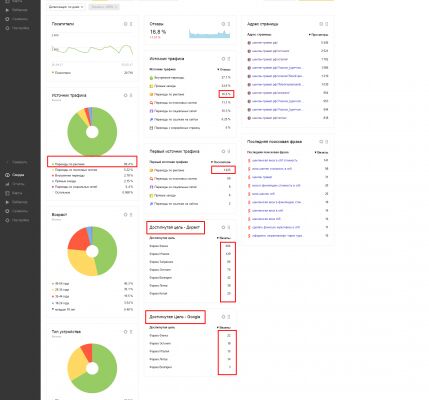Toggle Прямые заходы in pie legend

click(x=64, y=181)
